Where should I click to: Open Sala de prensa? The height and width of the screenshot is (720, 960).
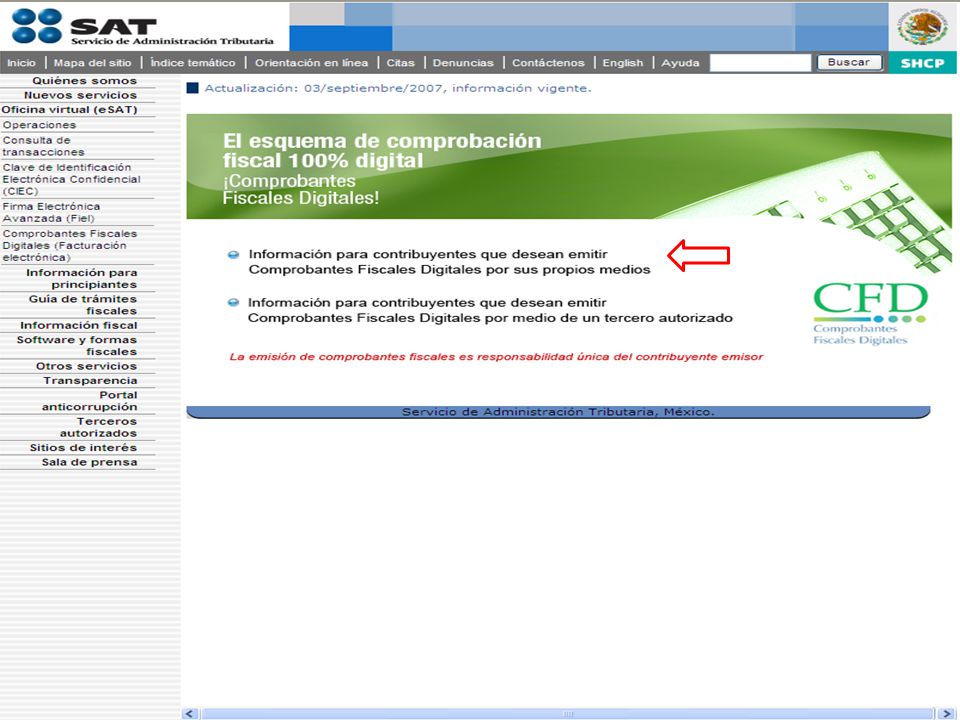[89, 462]
